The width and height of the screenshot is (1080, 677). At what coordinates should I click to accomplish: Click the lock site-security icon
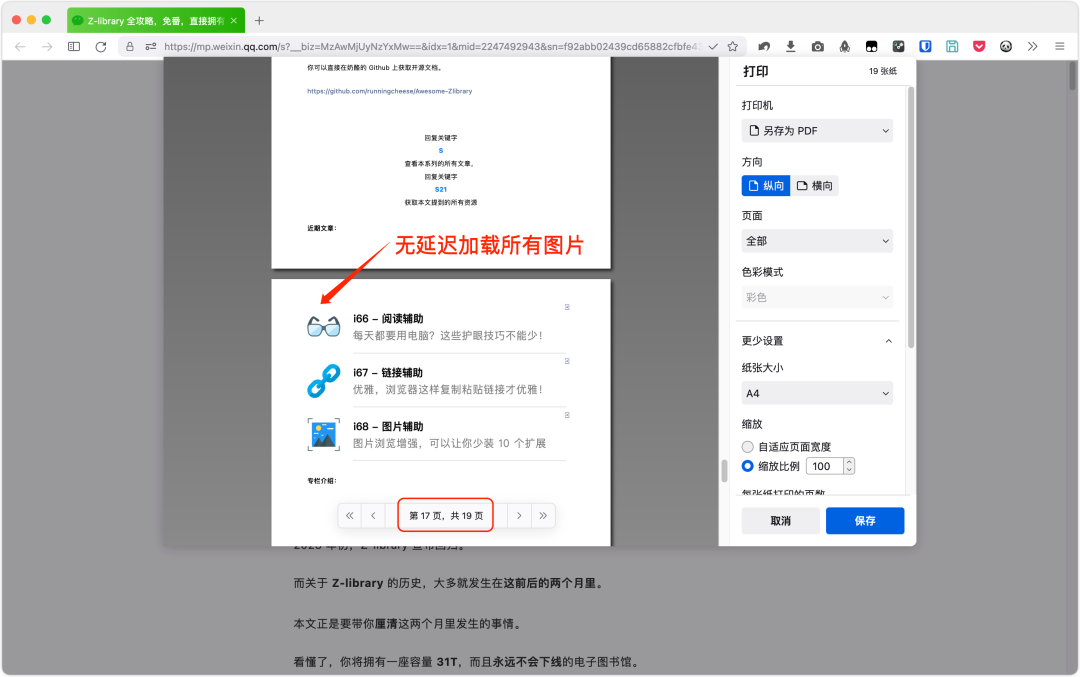click(x=129, y=47)
